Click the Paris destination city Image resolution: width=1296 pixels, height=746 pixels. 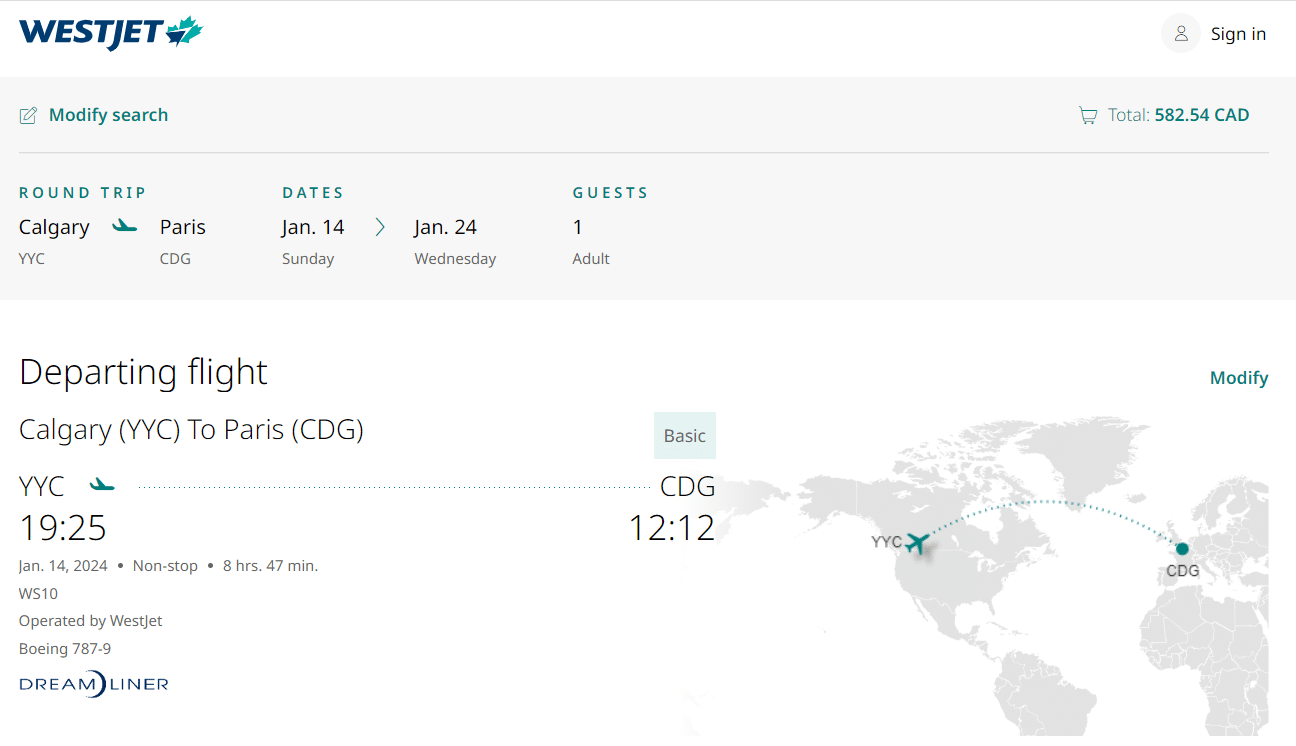183,227
